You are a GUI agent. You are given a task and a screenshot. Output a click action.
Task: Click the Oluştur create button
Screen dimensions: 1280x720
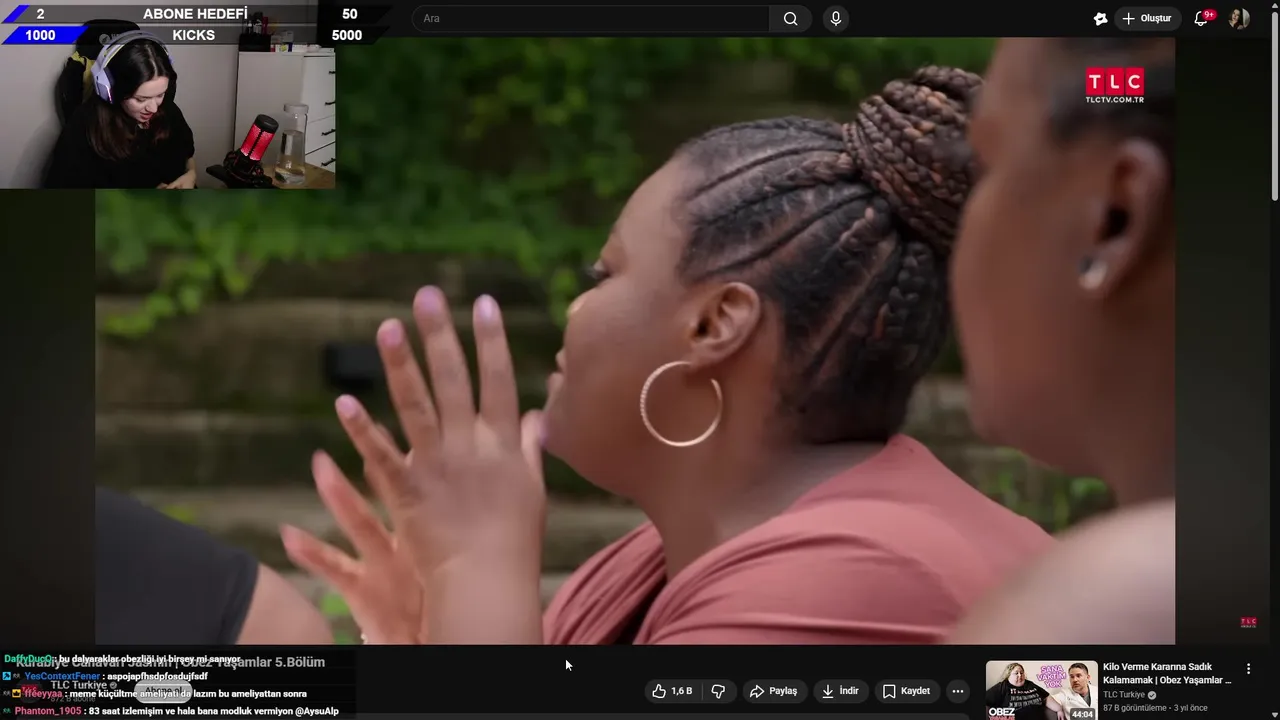click(x=1146, y=18)
